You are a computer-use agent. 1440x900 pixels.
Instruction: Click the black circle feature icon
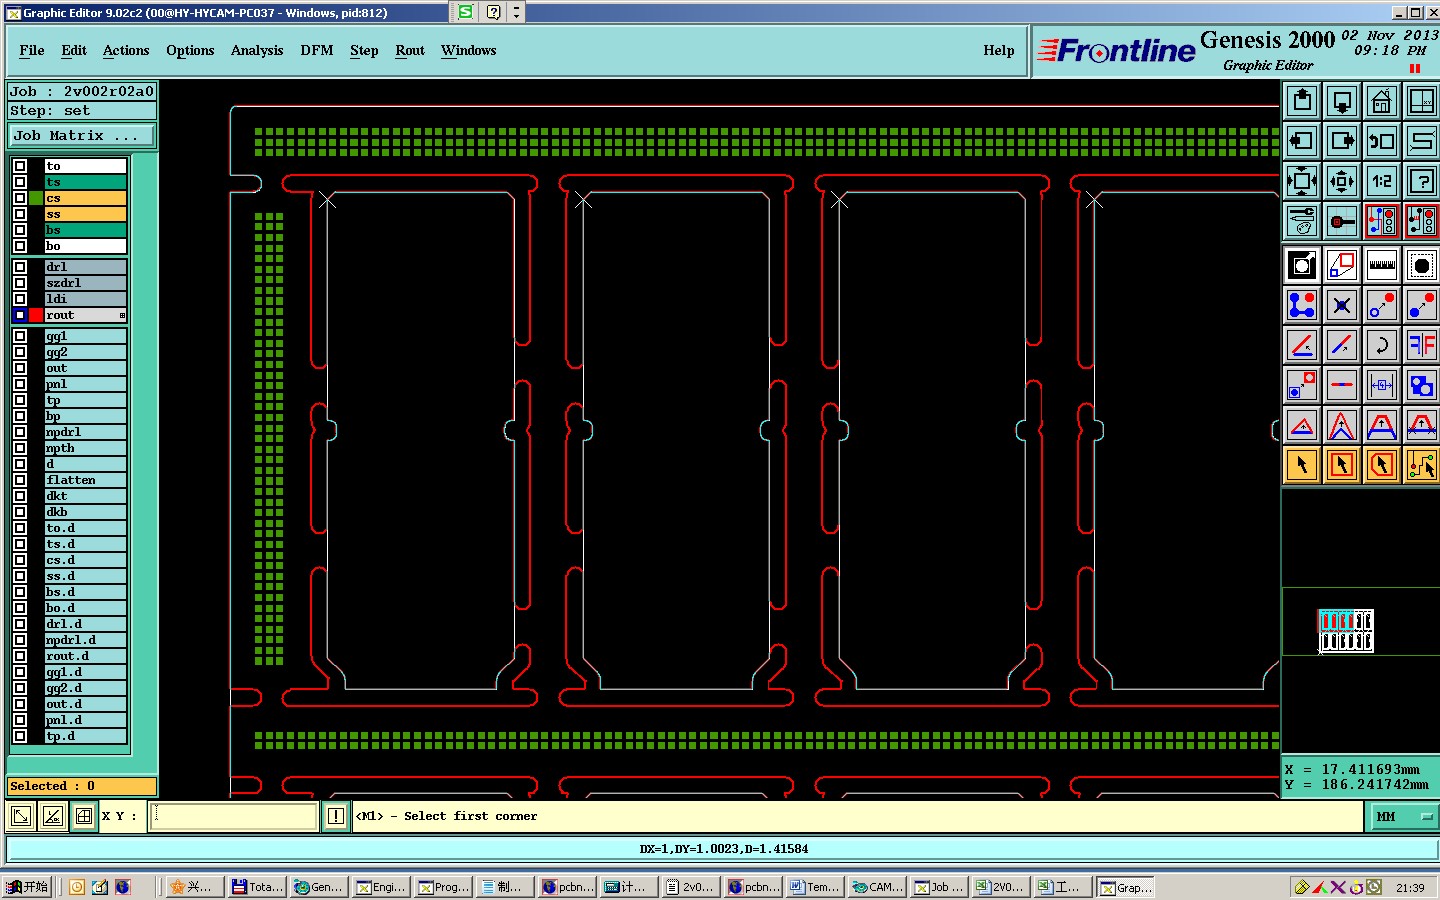(1422, 265)
